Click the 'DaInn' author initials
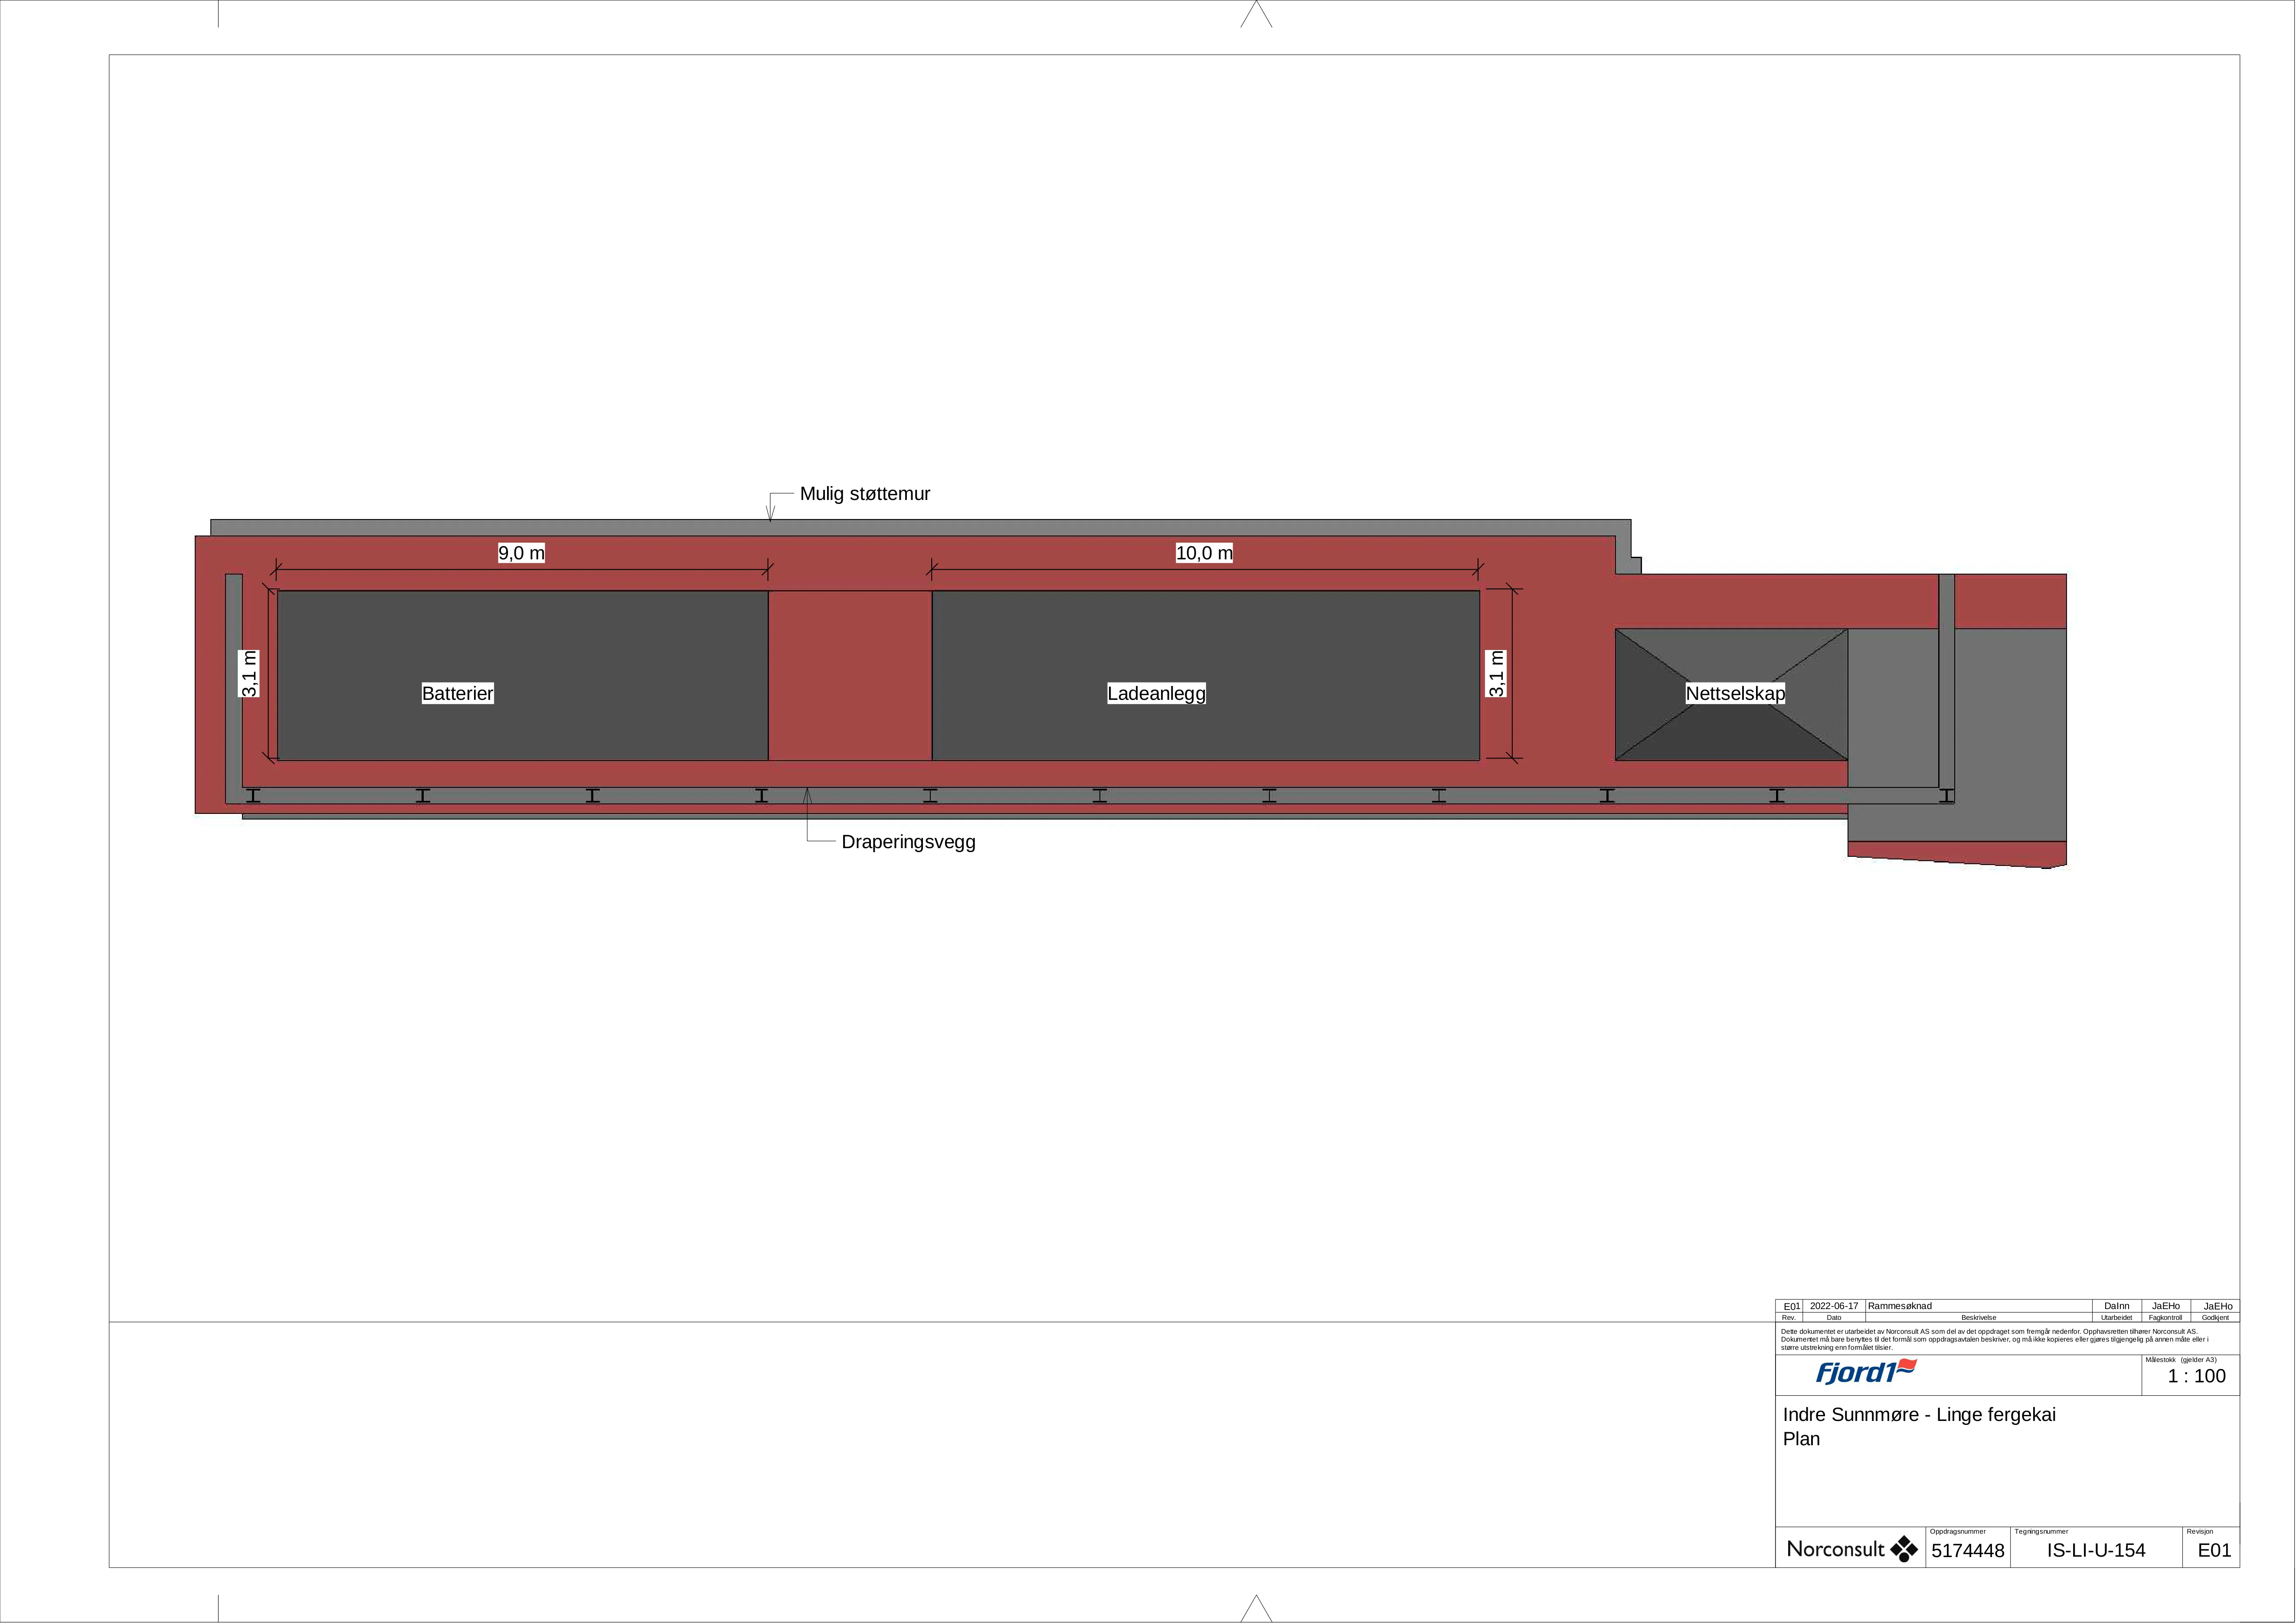This screenshot has width=2296, height=1623. point(2117,1306)
